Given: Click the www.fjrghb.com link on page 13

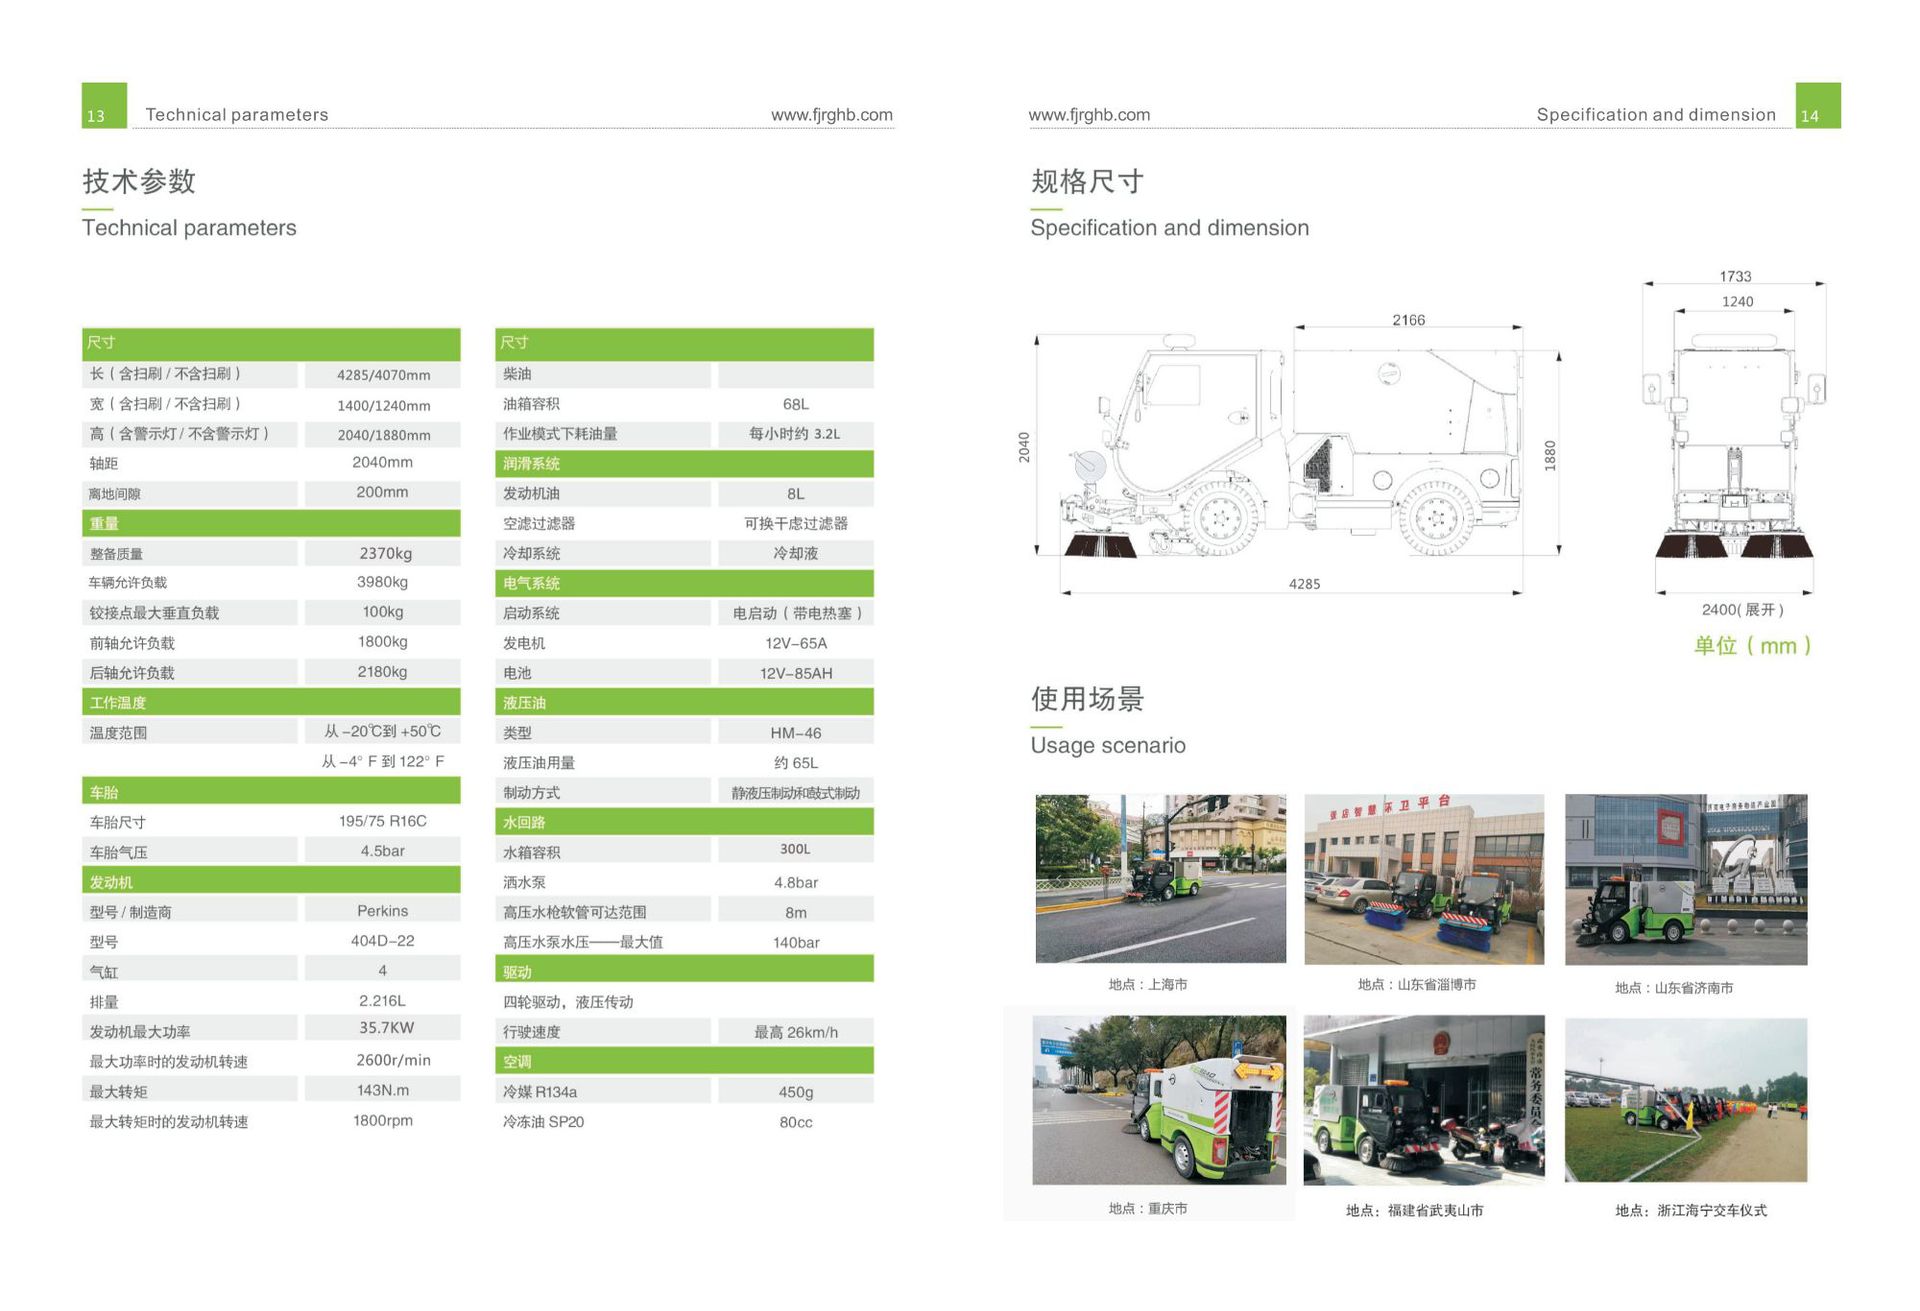Looking at the screenshot, I should 831,115.
